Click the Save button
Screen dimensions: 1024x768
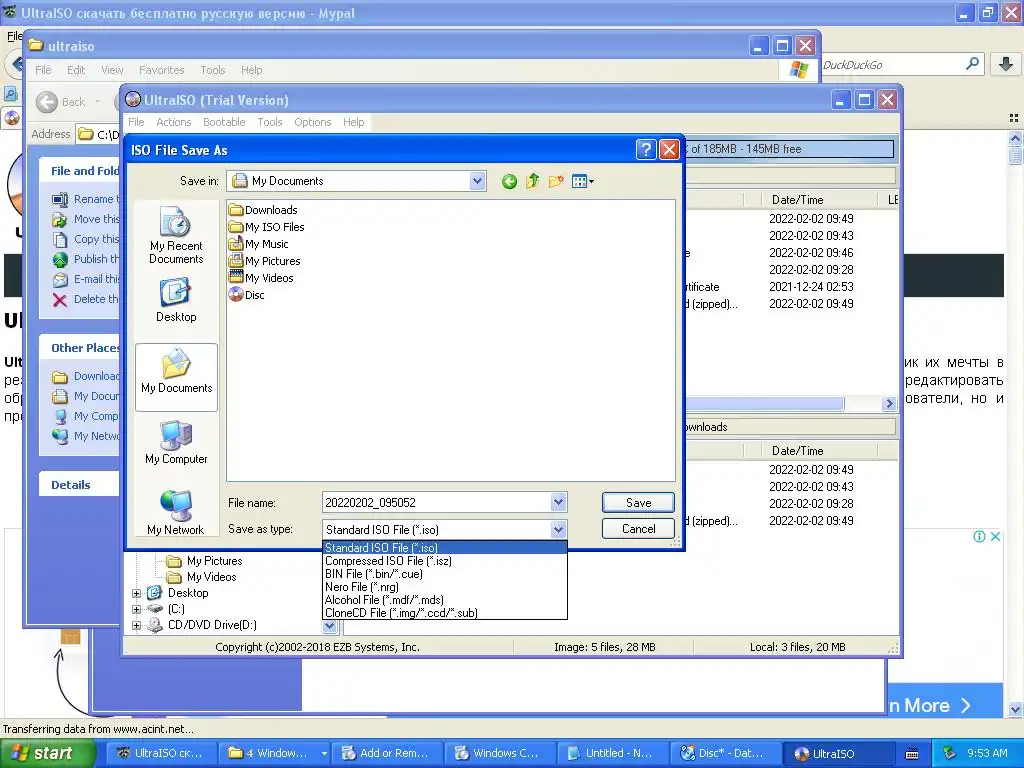(x=638, y=502)
